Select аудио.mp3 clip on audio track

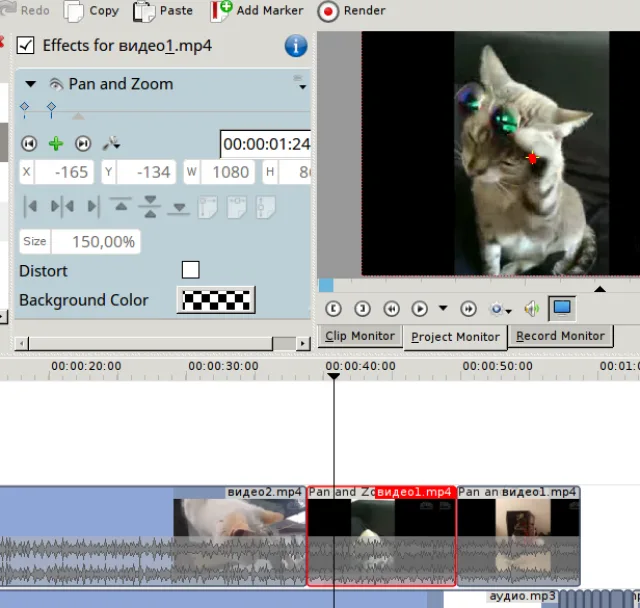pyautogui.click(x=522, y=597)
